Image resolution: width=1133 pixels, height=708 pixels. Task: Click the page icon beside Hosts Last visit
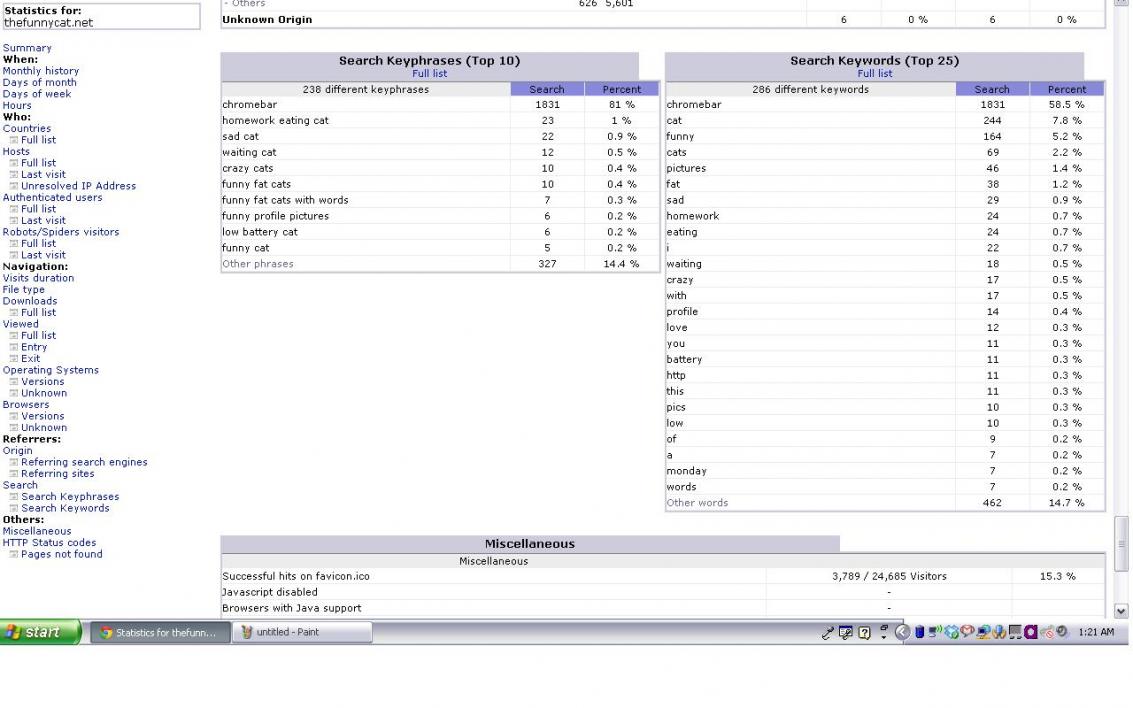click(14, 175)
